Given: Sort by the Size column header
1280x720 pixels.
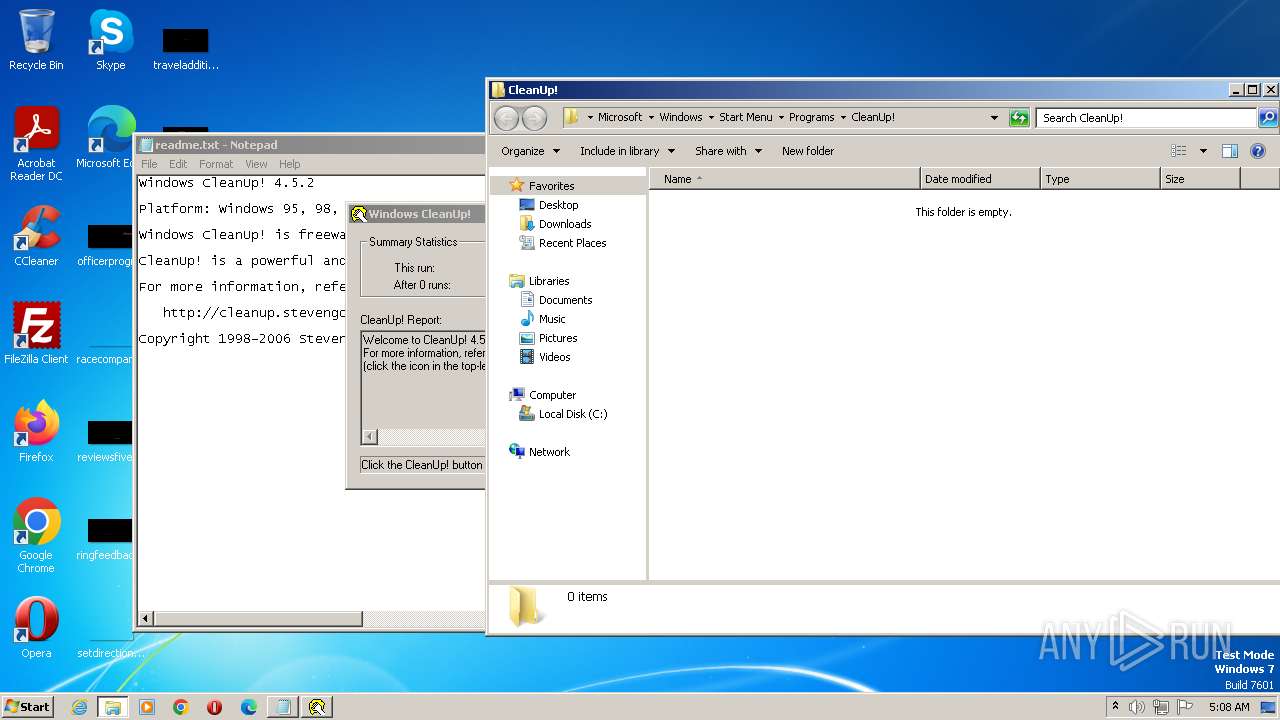Looking at the screenshot, I should 1200,179.
